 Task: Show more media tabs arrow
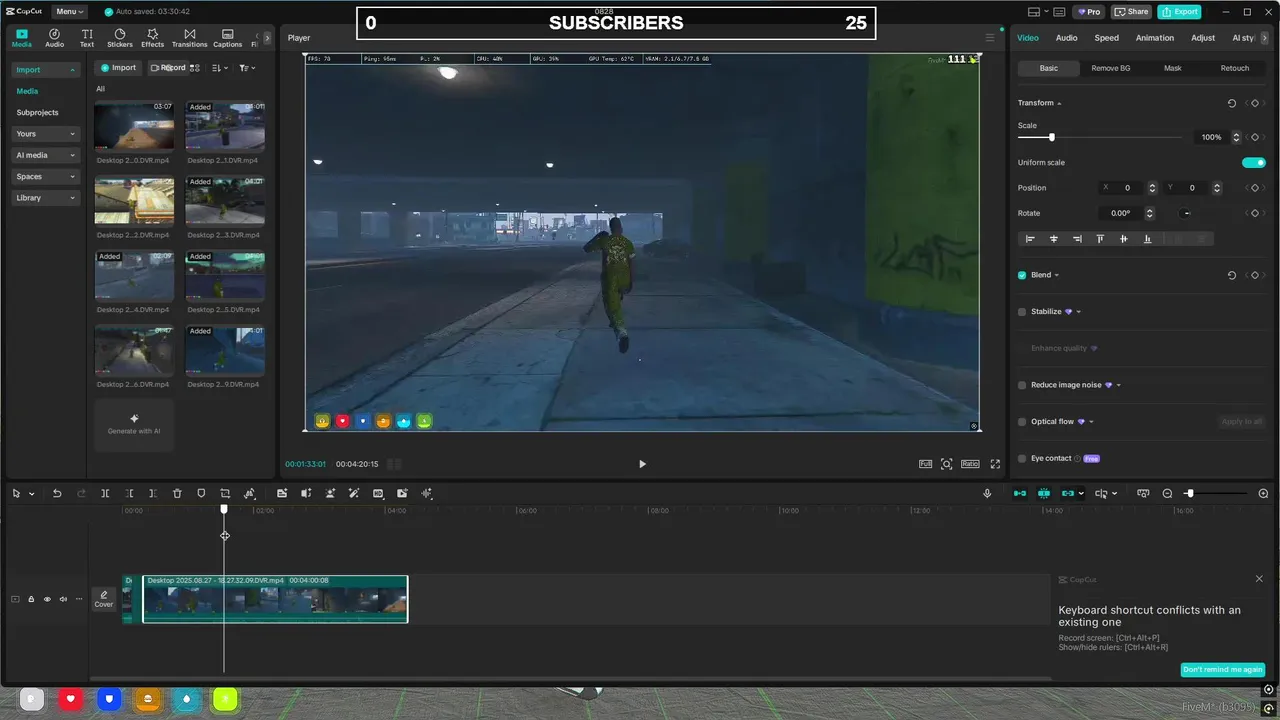[x=267, y=38]
